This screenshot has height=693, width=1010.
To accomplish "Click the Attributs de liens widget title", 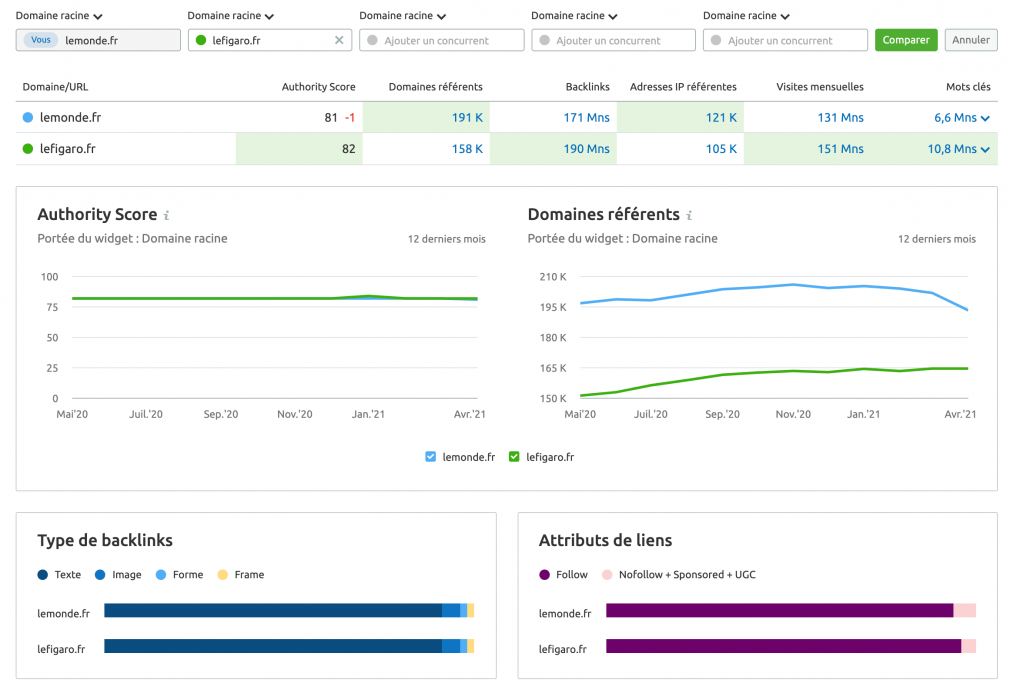I will point(605,540).
